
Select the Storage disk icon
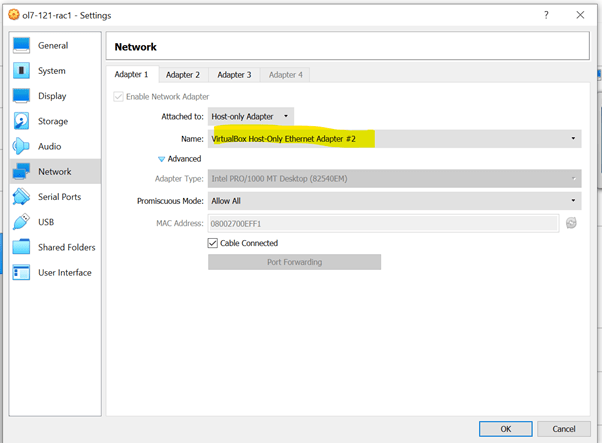[x=22, y=121]
